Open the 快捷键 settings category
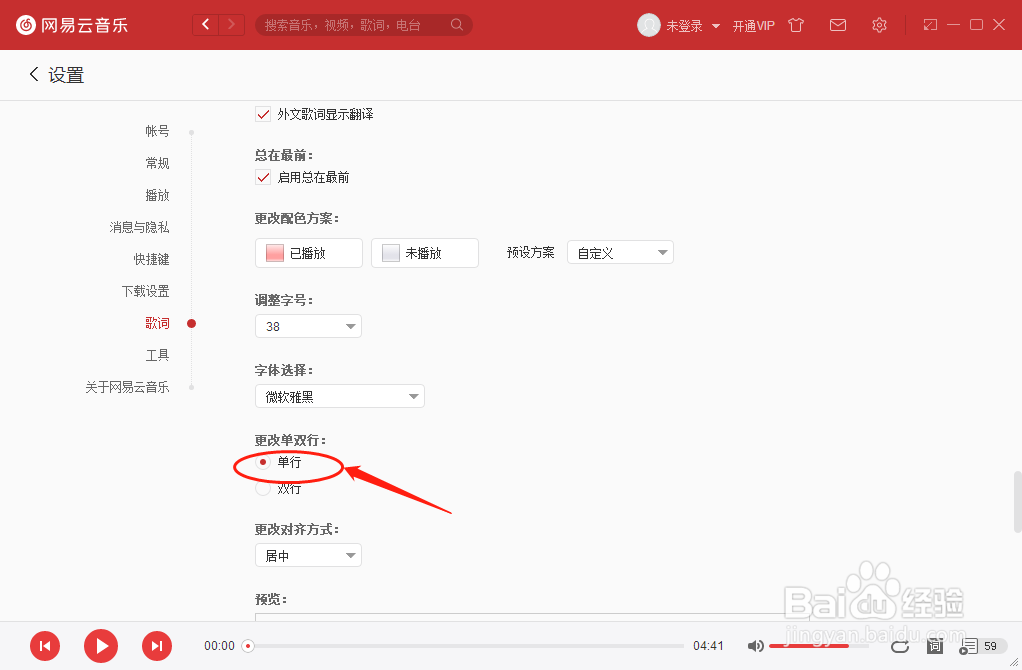The height and width of the screenshot is (670, 1022). (151, 258)
